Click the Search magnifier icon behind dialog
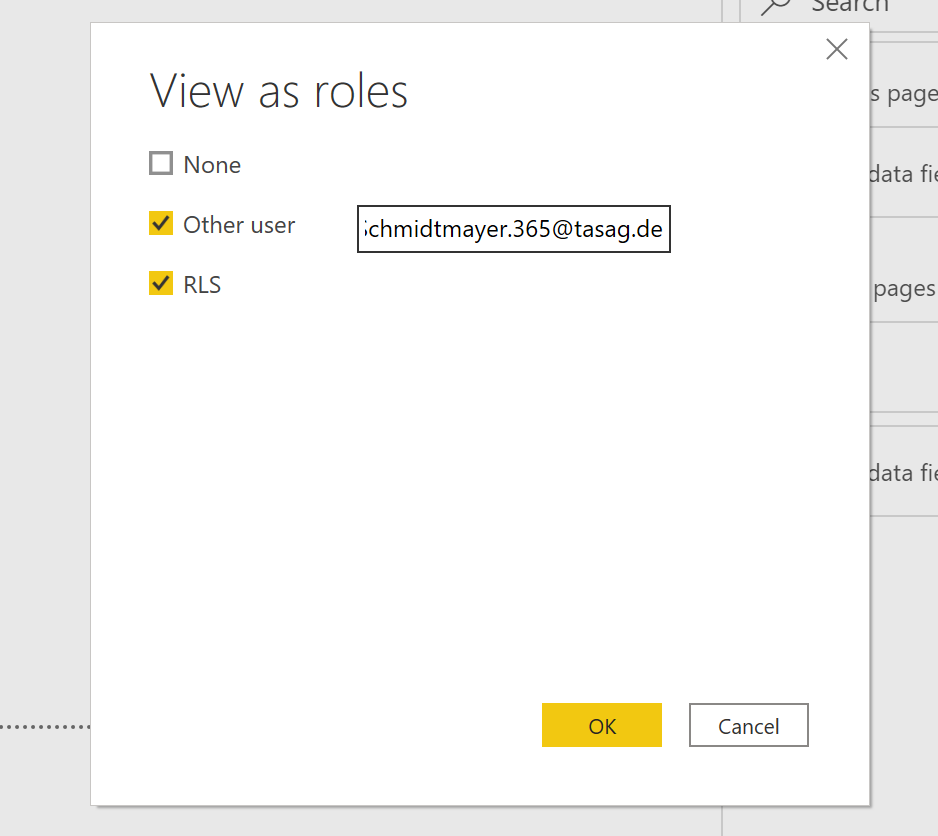This screenshot has width=938, height=836. tap(776, 6)
